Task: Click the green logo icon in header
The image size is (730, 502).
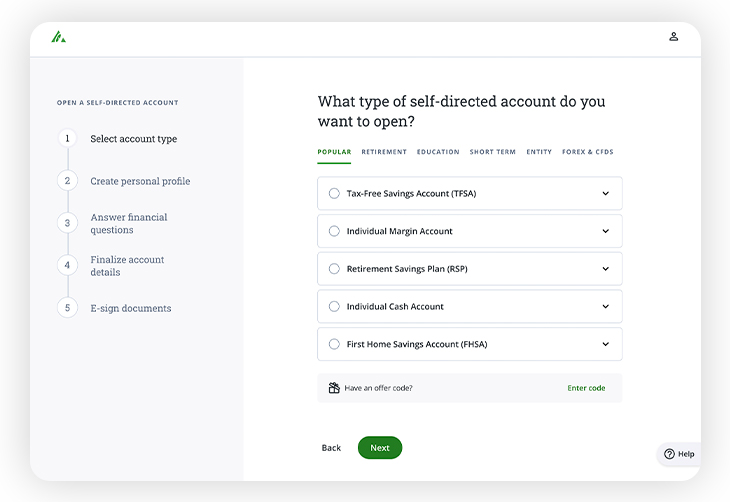Action: point(59,37)
